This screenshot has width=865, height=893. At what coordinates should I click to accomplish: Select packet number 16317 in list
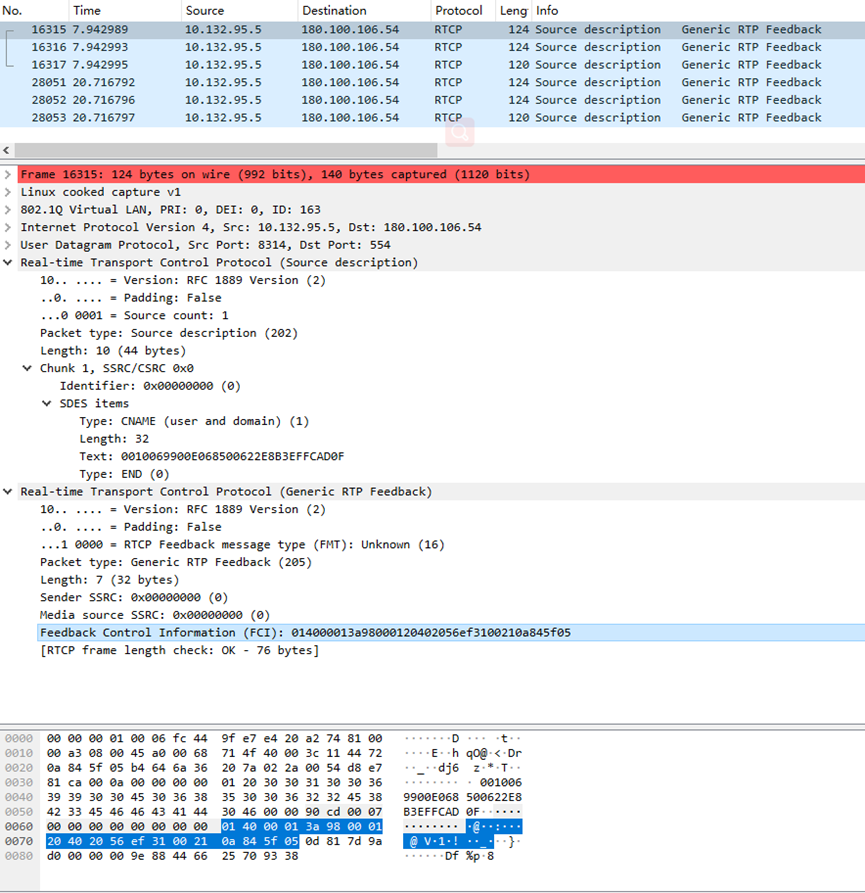[x=432, y=65]
